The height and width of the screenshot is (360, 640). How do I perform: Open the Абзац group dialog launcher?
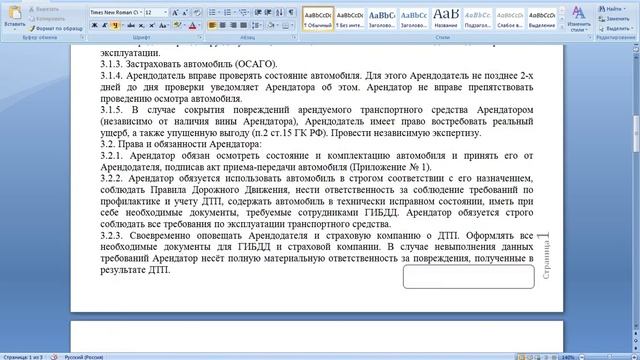(294, 37)
